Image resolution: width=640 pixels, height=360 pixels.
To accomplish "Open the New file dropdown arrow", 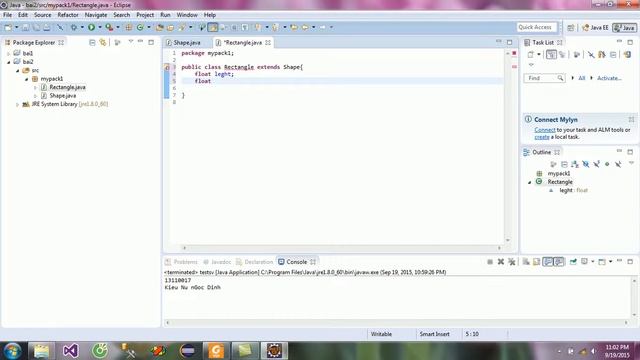I will pyautogui.click(x=16, y=27).
